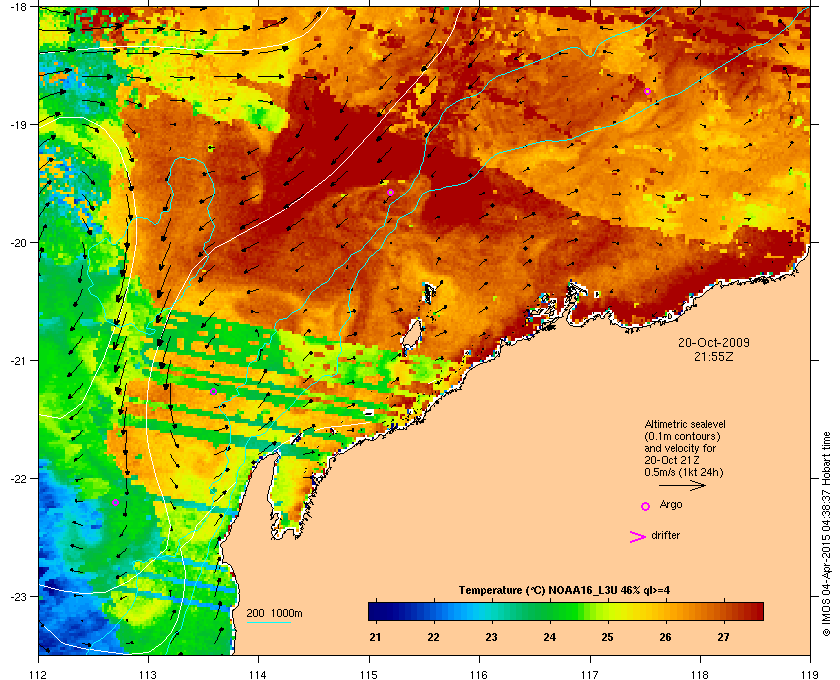Click the 'drifter' legend label
The width and height of the screenshot is (840, 680).
click(665, 535)
